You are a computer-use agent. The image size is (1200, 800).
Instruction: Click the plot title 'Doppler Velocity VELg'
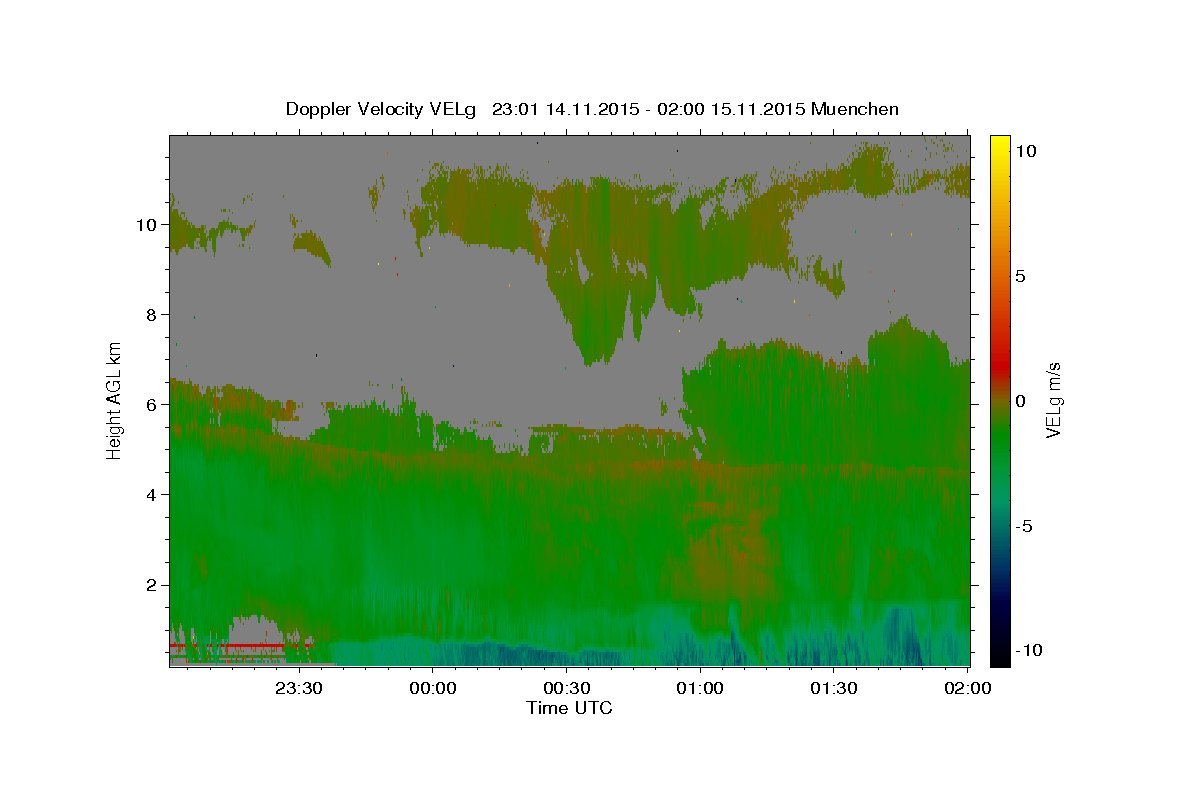pyautogui.click(x=381, y=109)
